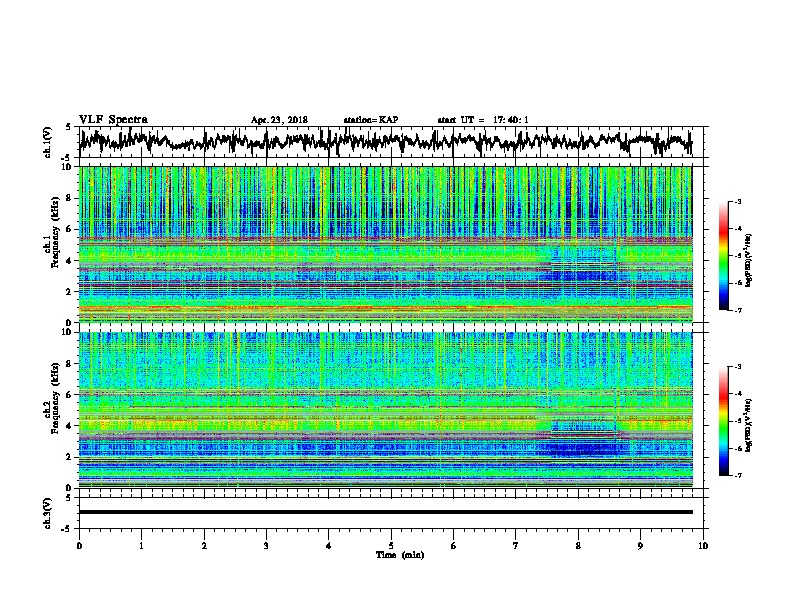This screenshot has width=792, height=612.
Task: Click the "-3" value on ch.1 colorbar
Action: point(737,201)
